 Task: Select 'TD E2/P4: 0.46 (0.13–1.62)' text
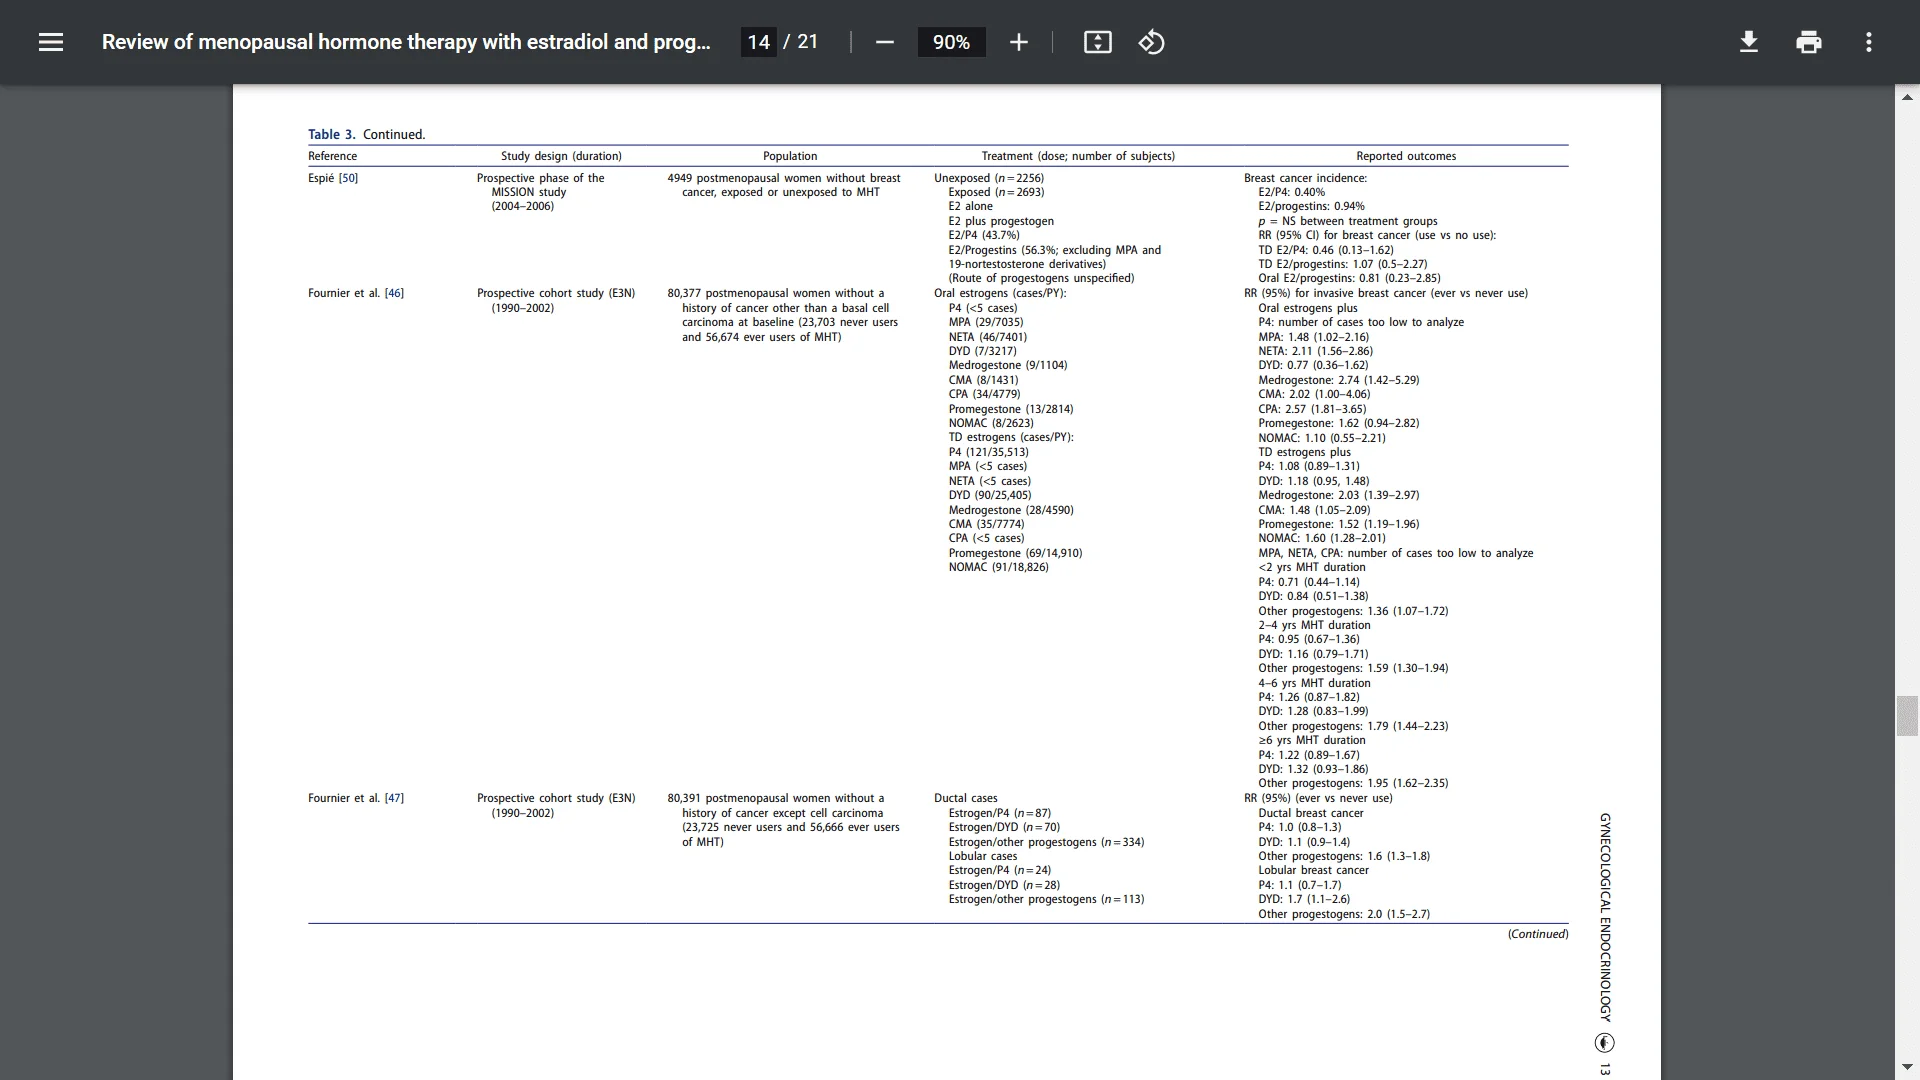(1326, 250)
